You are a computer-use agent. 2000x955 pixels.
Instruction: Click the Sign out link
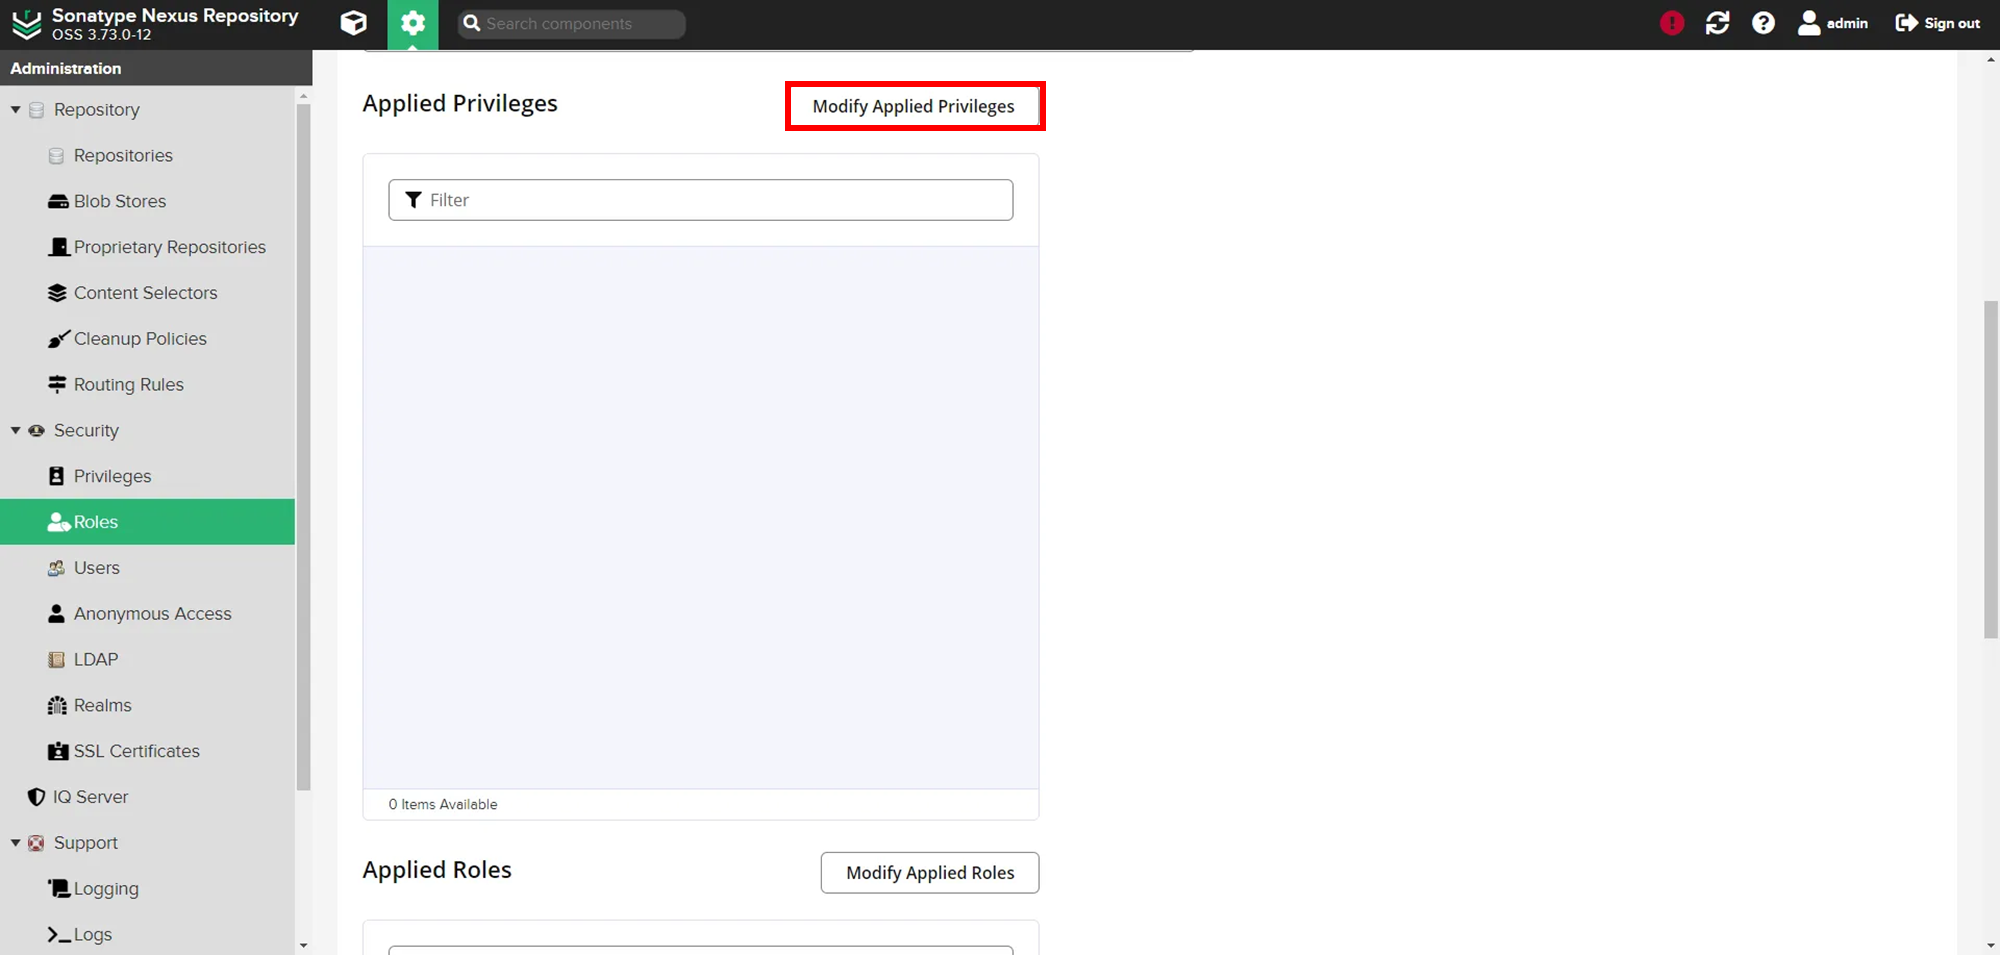(1952, 23)
